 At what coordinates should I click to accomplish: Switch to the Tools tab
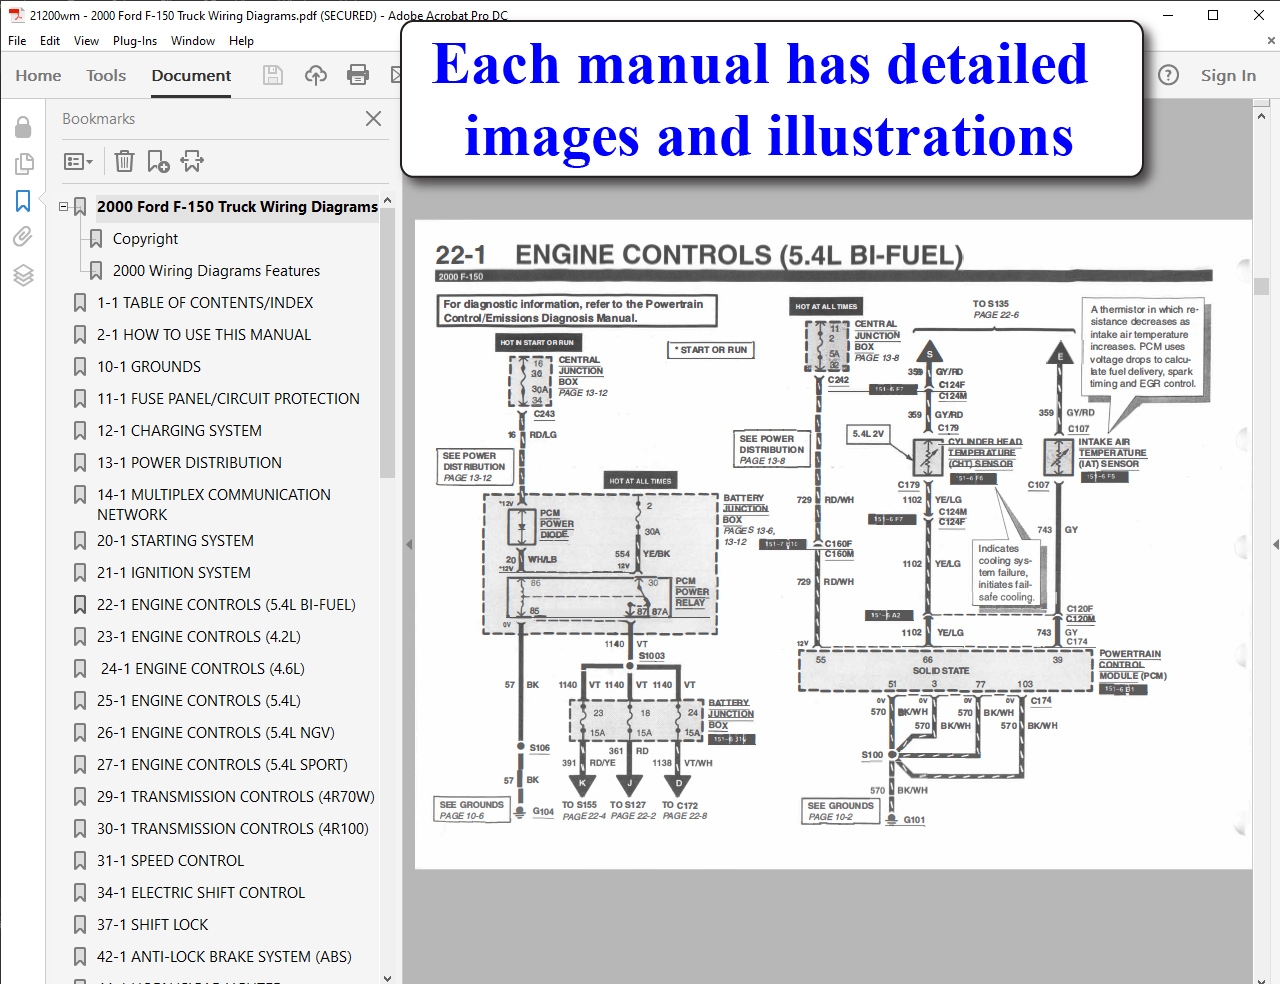point(106,75)
